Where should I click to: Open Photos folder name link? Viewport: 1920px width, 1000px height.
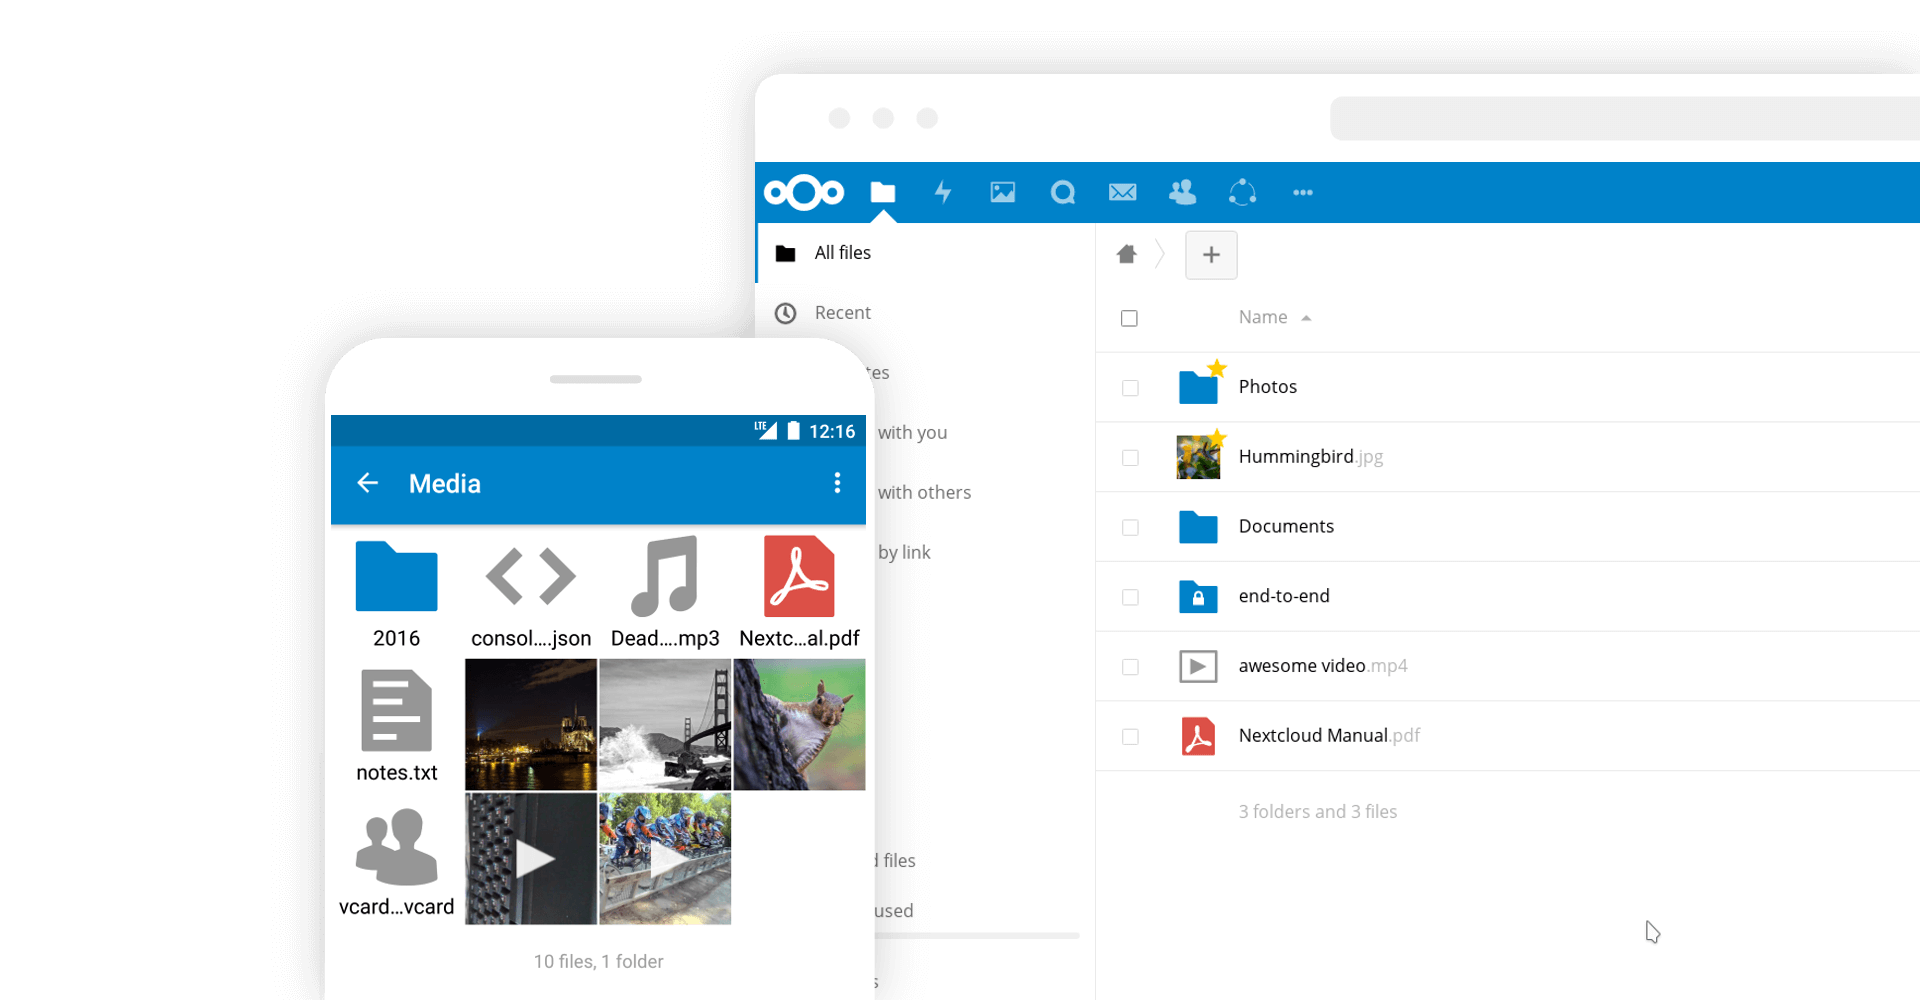1268,387
